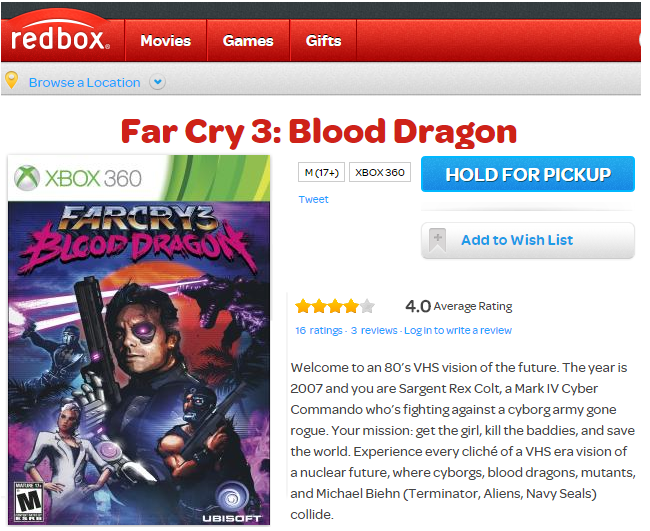Open the Gifts menu
This screenshot has height=531, width=650.
click(x=323, y=41)
